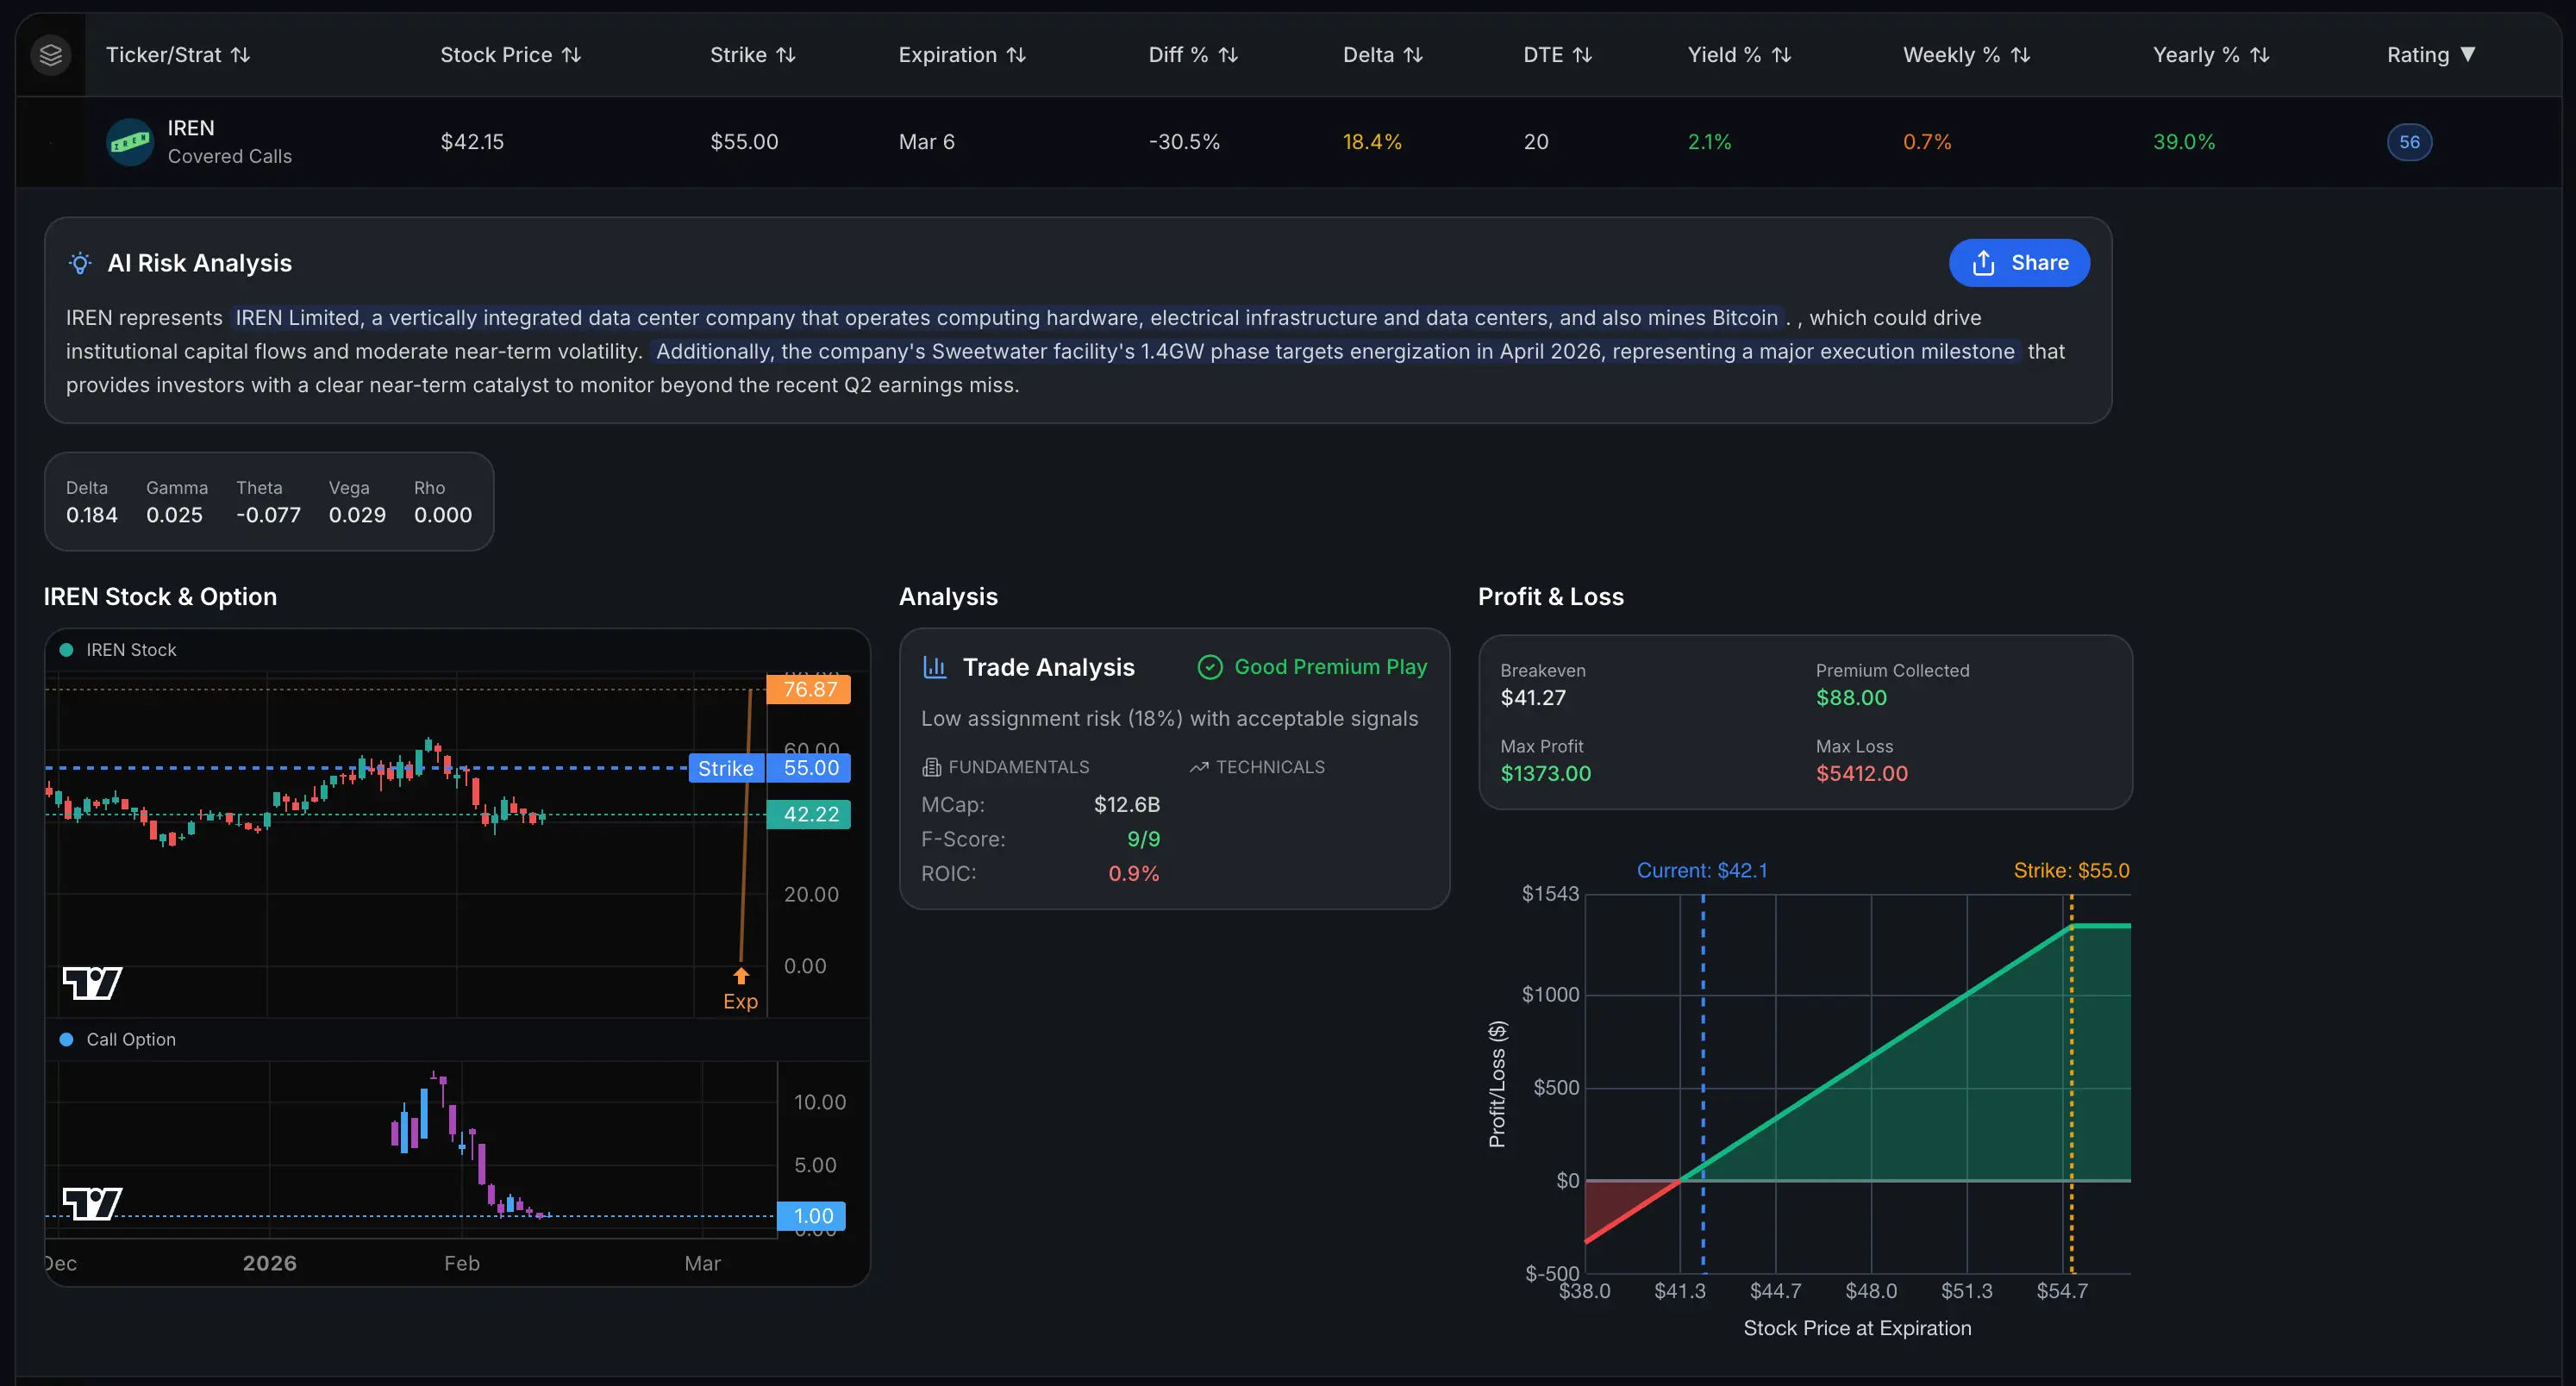Sort by DTE column
The image size is (2576, 1386).
[x=1557, y=55]
